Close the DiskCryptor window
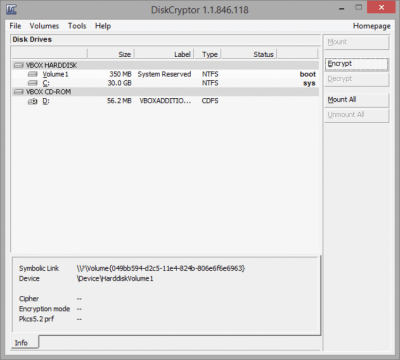The image size is (400, 360). coord(381,7)
